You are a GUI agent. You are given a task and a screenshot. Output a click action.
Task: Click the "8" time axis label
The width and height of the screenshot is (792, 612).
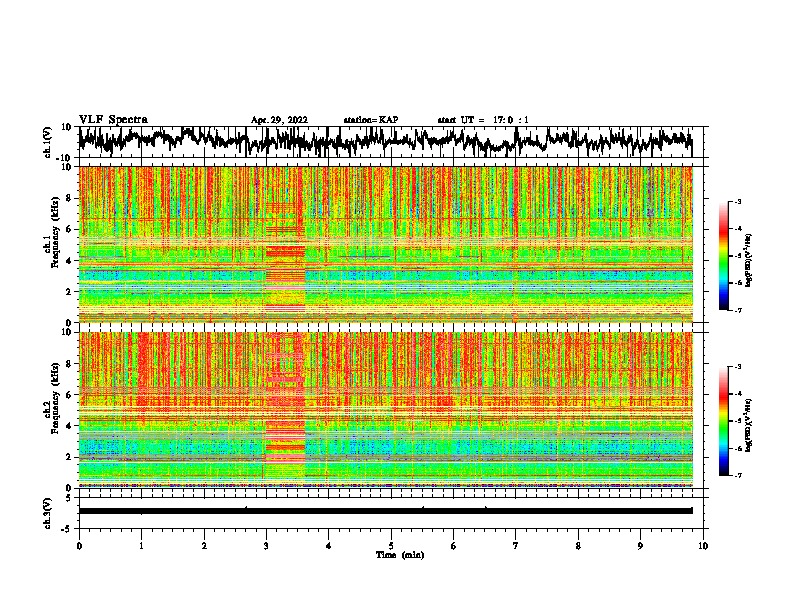[x=578, y=546]
